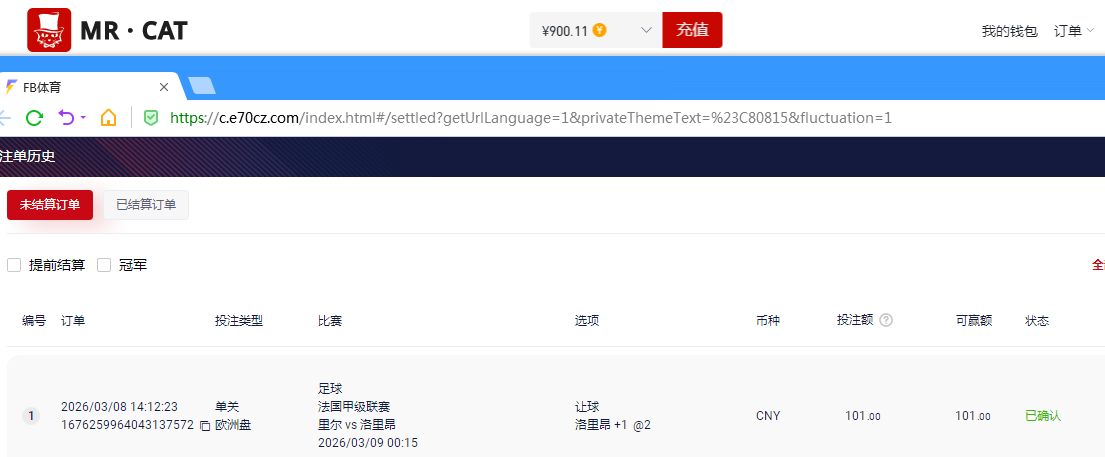Click the gold yen coin icon

600,30
